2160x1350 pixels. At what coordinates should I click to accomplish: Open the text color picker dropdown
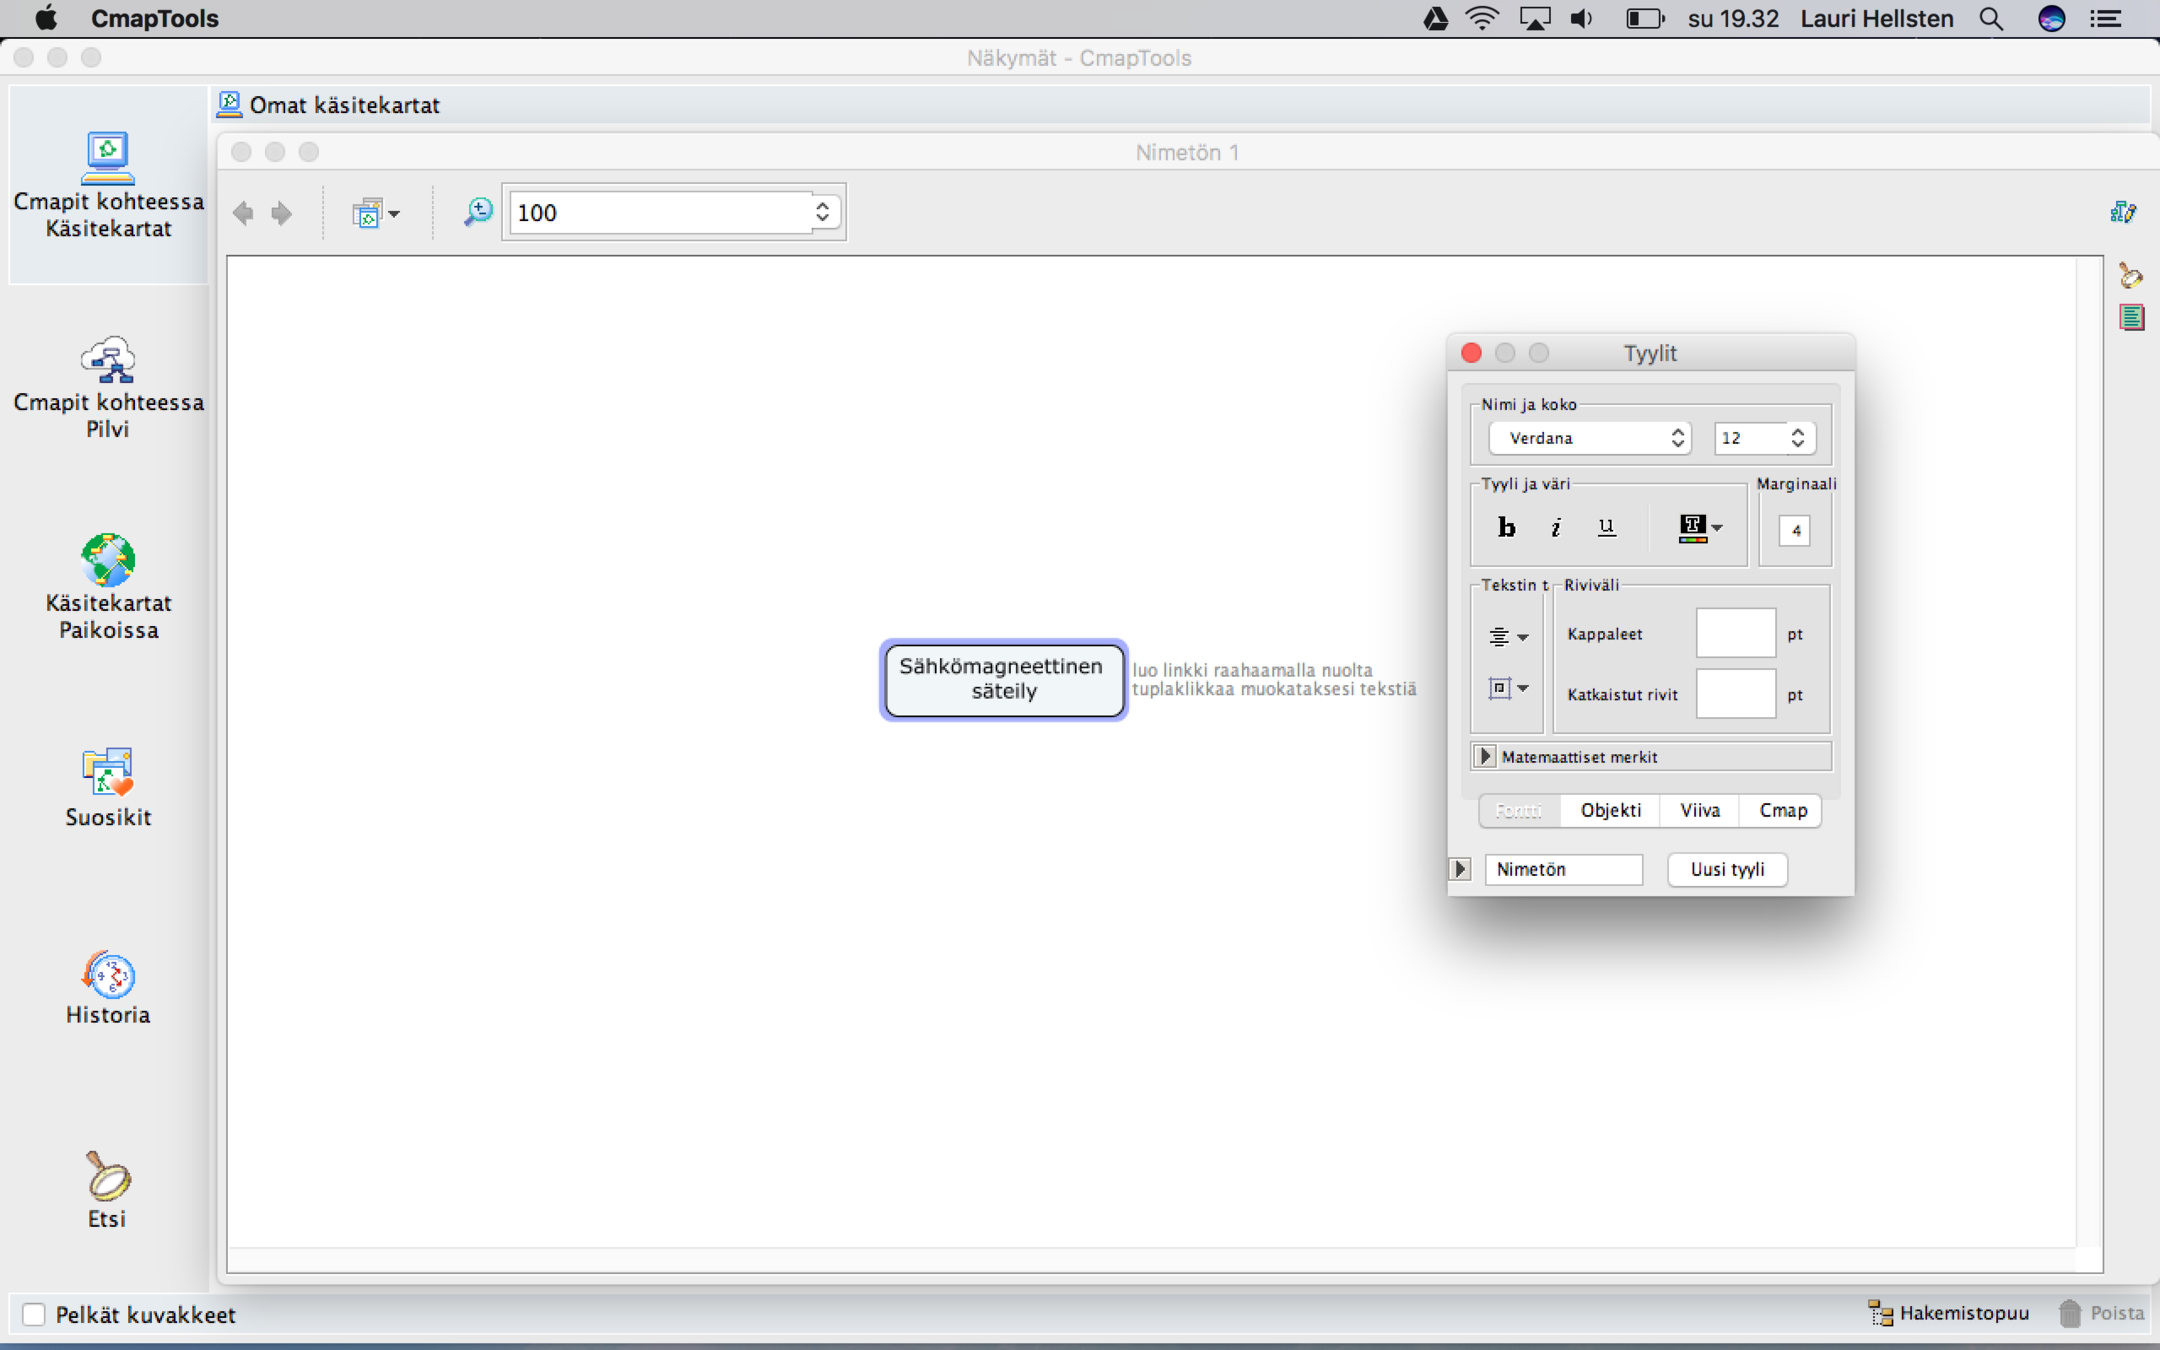pos(1700,527)
